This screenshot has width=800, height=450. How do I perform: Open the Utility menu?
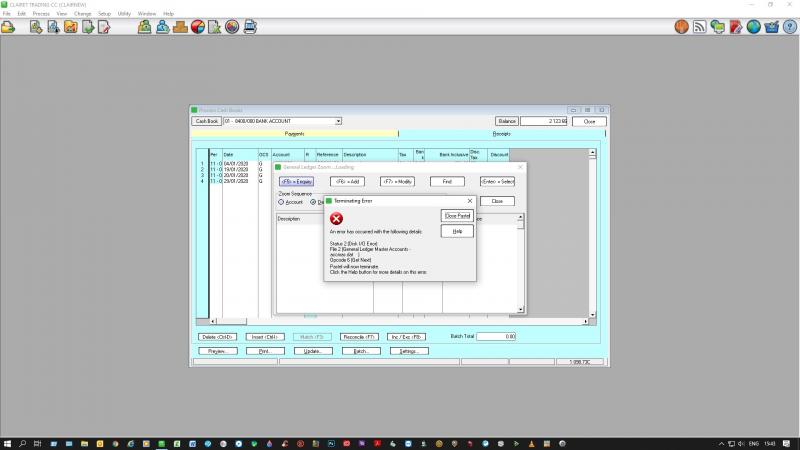pos(124,13)
